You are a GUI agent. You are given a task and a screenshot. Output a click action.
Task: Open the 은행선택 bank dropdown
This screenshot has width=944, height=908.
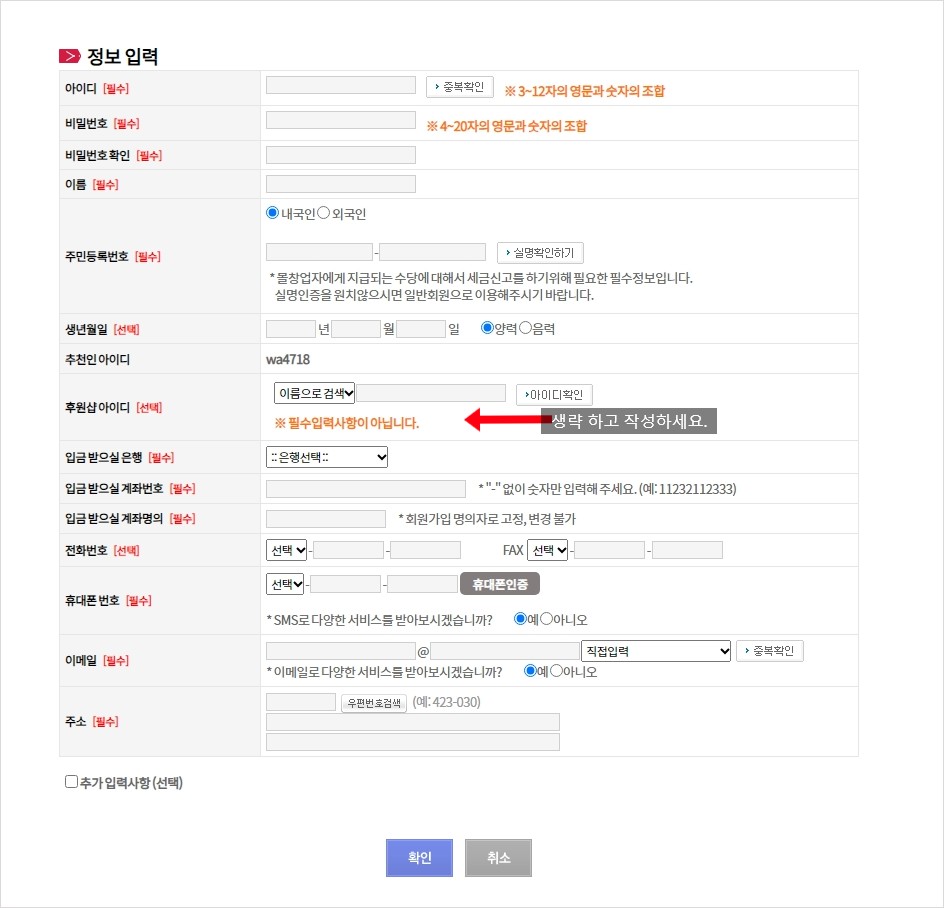(327, 457)
